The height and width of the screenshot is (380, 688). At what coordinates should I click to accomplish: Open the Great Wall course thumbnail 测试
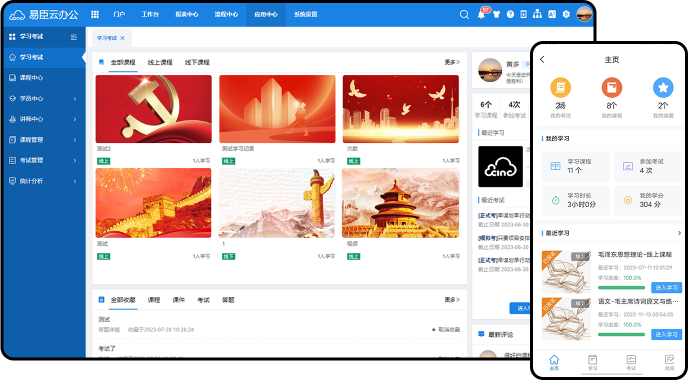coord(154,203)
